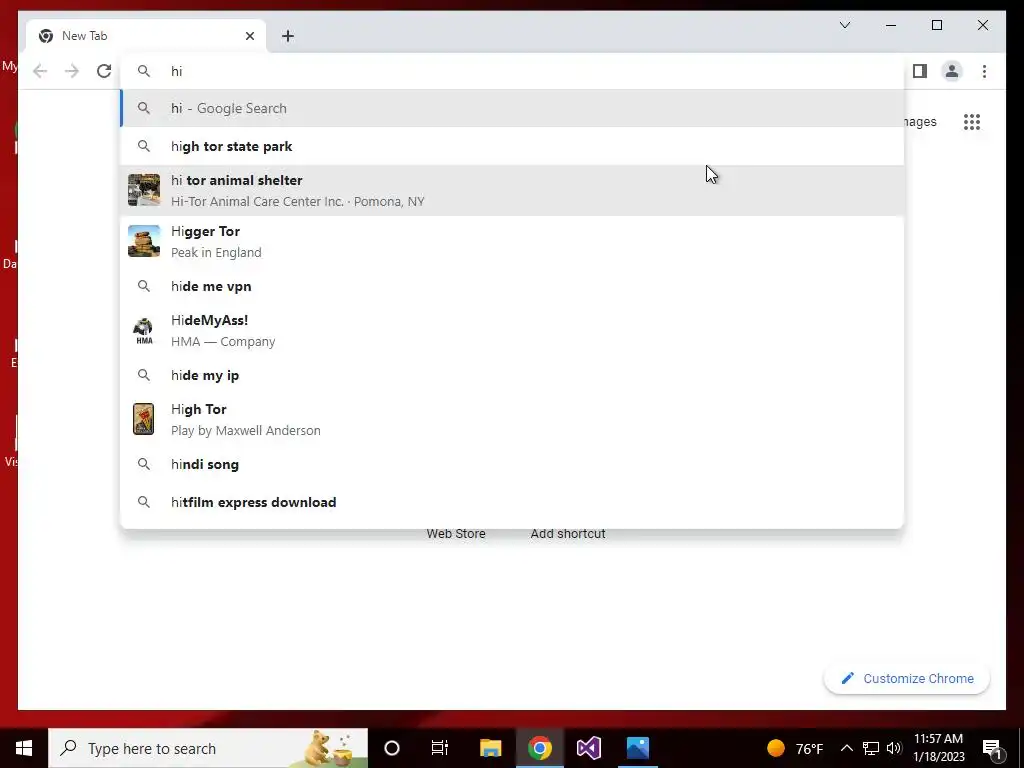Open the Web Store shortcut
The image size is (1024, 768).
(x=456, y=534)
